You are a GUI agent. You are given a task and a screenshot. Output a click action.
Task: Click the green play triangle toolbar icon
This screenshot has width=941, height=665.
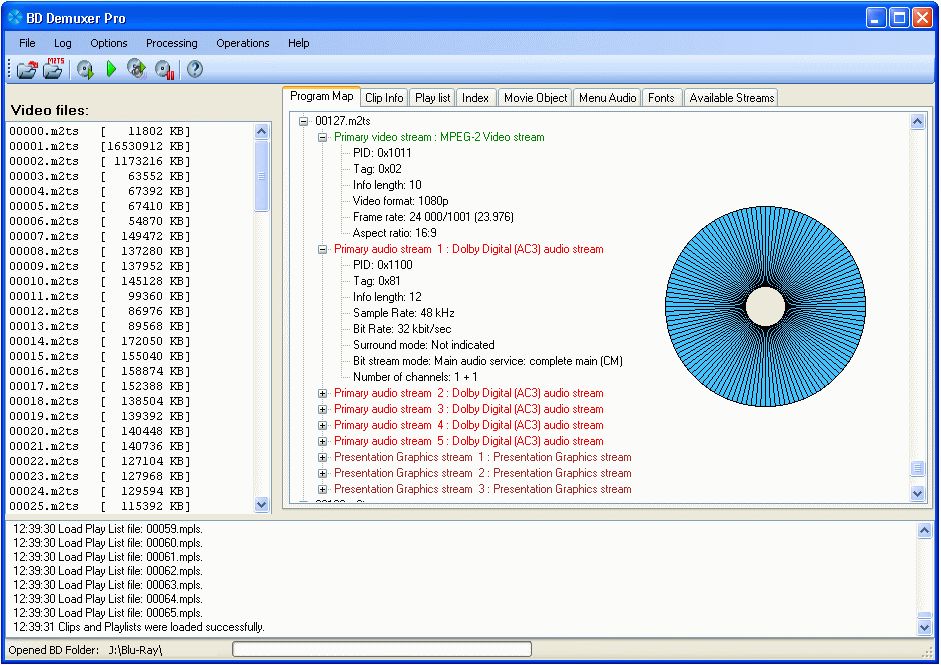click(111, 69)
